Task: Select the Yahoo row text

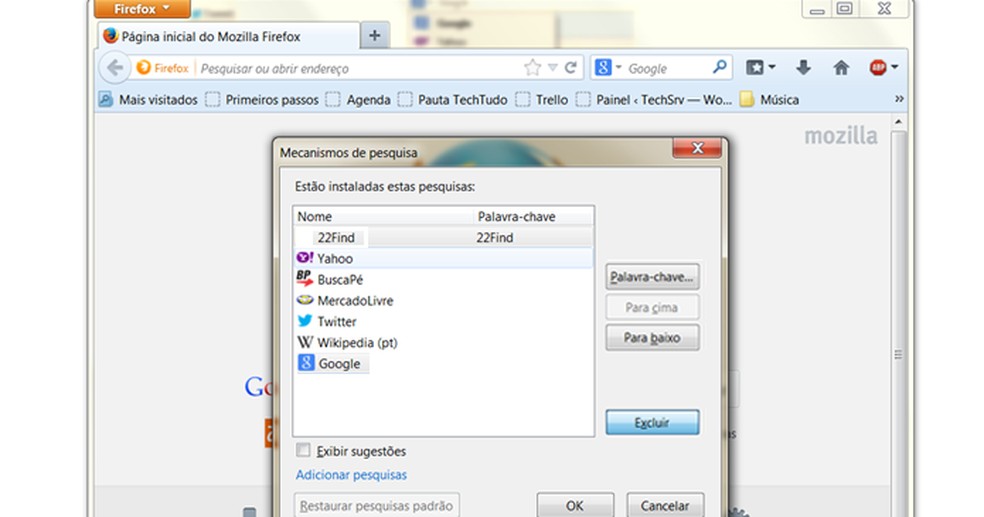Action: tap(335, 258)
